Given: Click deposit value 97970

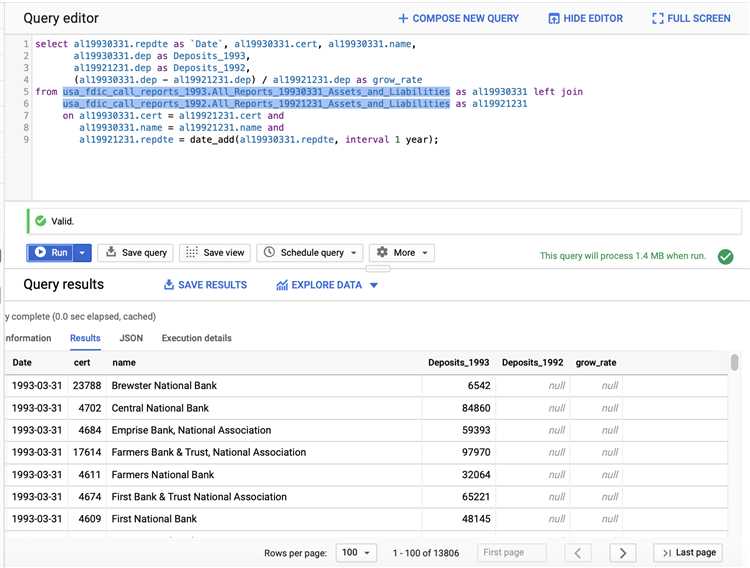Looking at the screenshot, I should (x=476, y=452).
